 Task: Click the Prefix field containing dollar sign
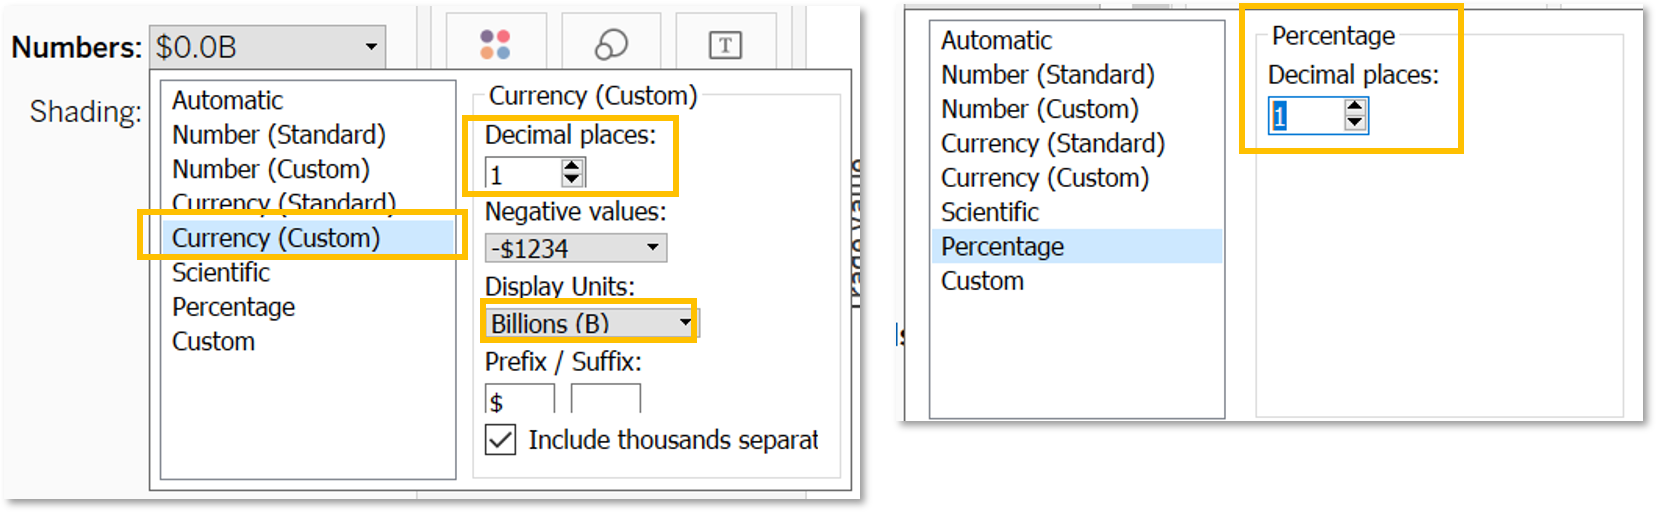[x=518, y=401]
